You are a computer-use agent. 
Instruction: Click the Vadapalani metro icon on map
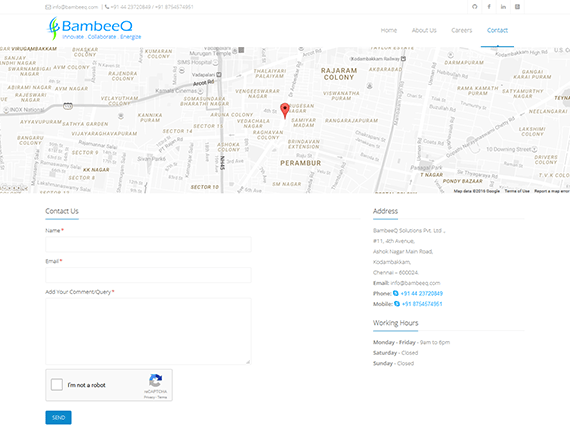[x=219, y=74]
